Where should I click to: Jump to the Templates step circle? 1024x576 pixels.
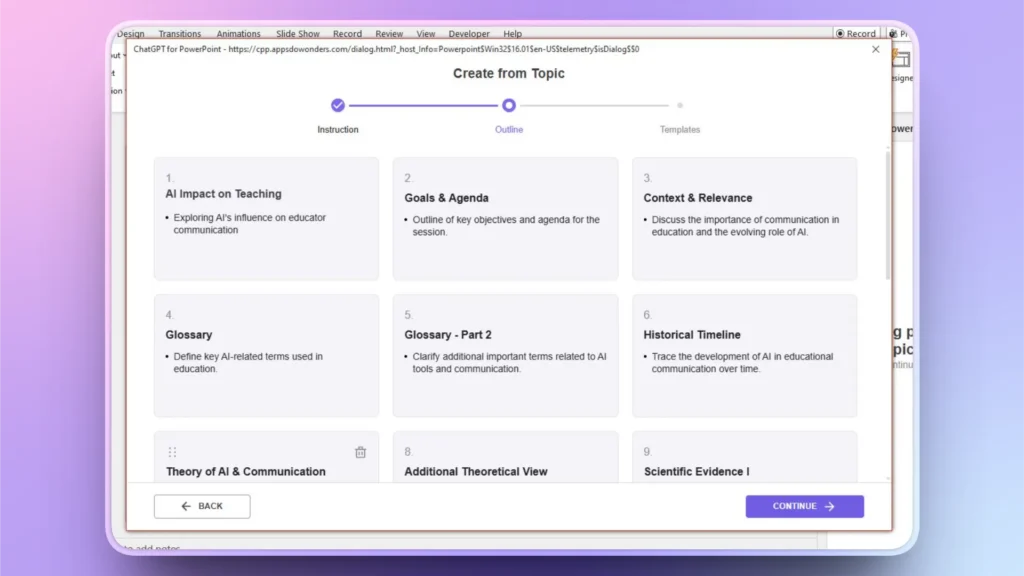[680, 105]
